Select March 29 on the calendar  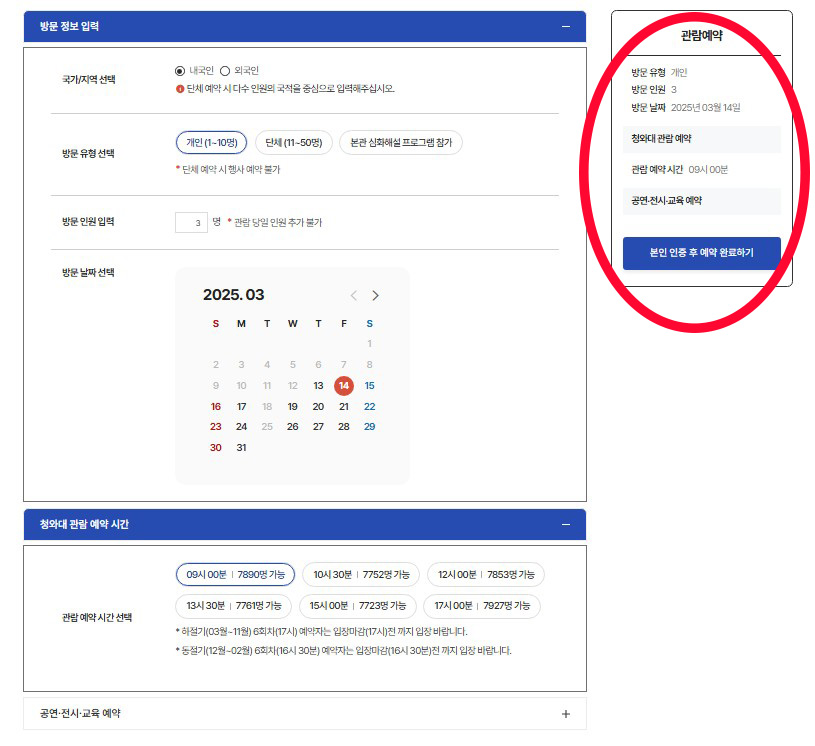[x=370, y=427]
